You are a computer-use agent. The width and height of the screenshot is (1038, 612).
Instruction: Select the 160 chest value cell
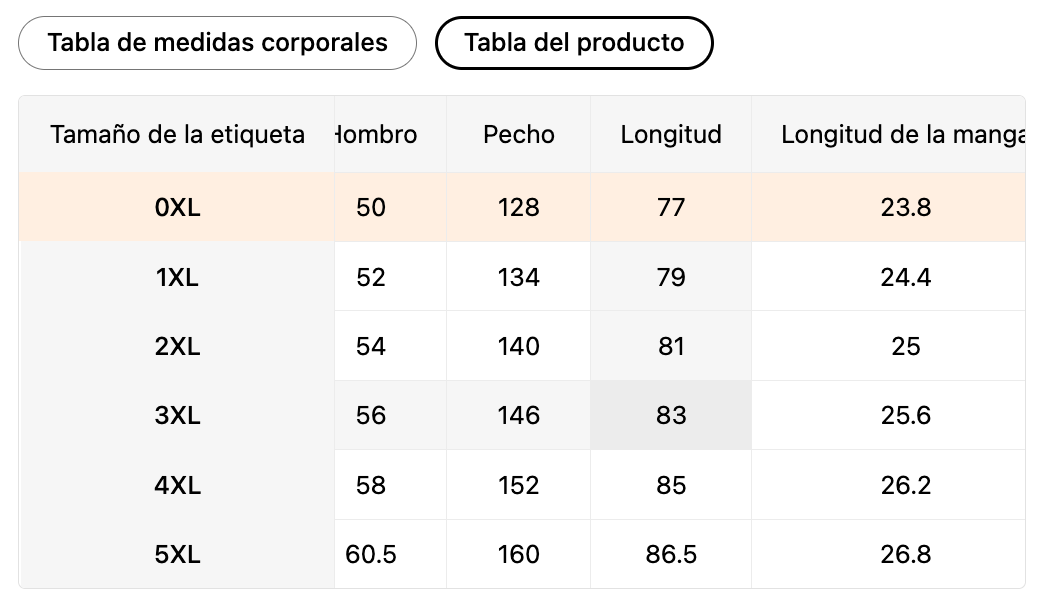tap(518, 554)
